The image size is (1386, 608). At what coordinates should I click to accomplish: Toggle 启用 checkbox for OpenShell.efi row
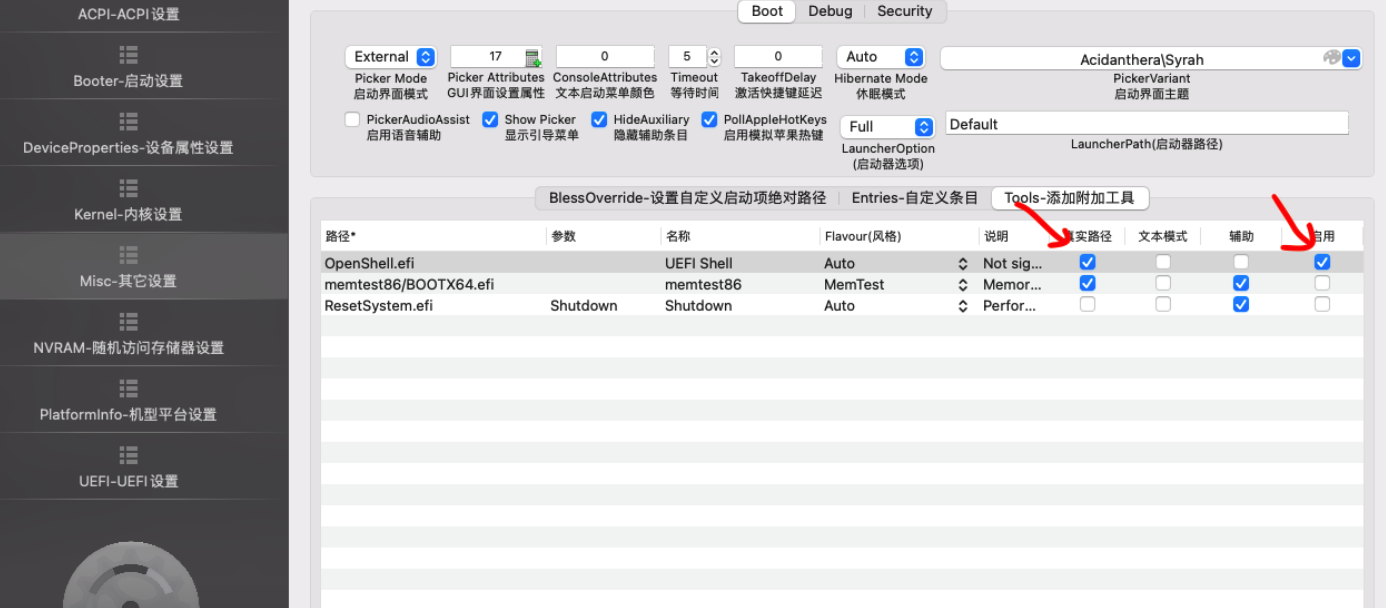tap(1322, 262)
